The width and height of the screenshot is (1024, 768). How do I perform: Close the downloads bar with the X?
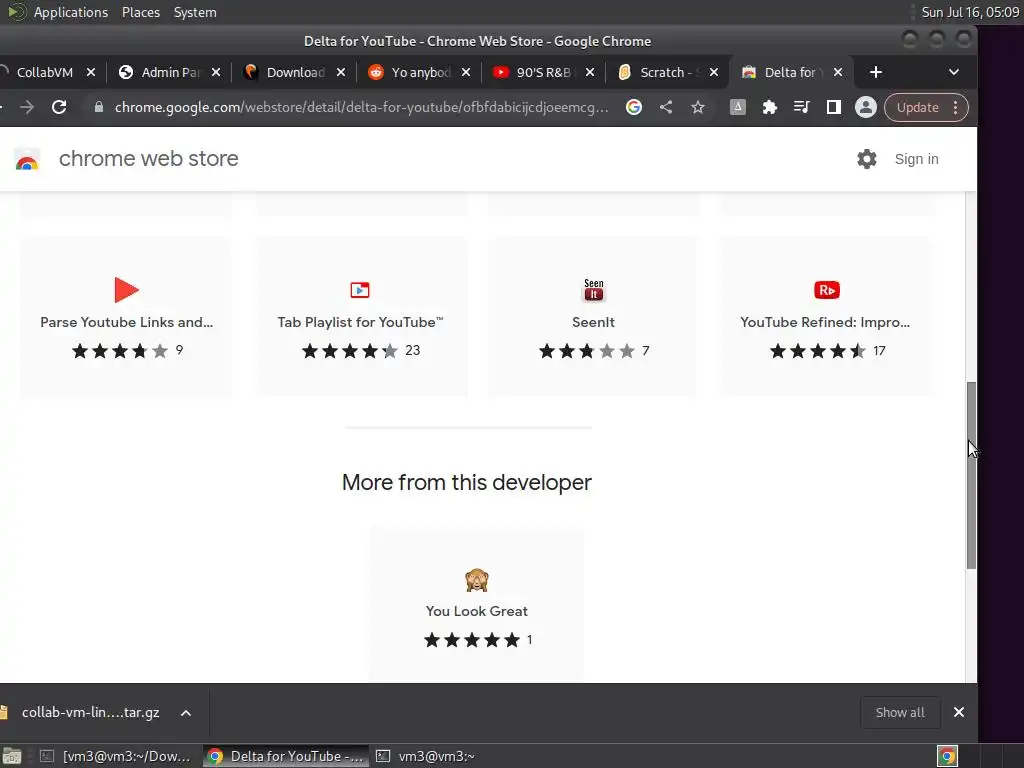tap(958, 712)
